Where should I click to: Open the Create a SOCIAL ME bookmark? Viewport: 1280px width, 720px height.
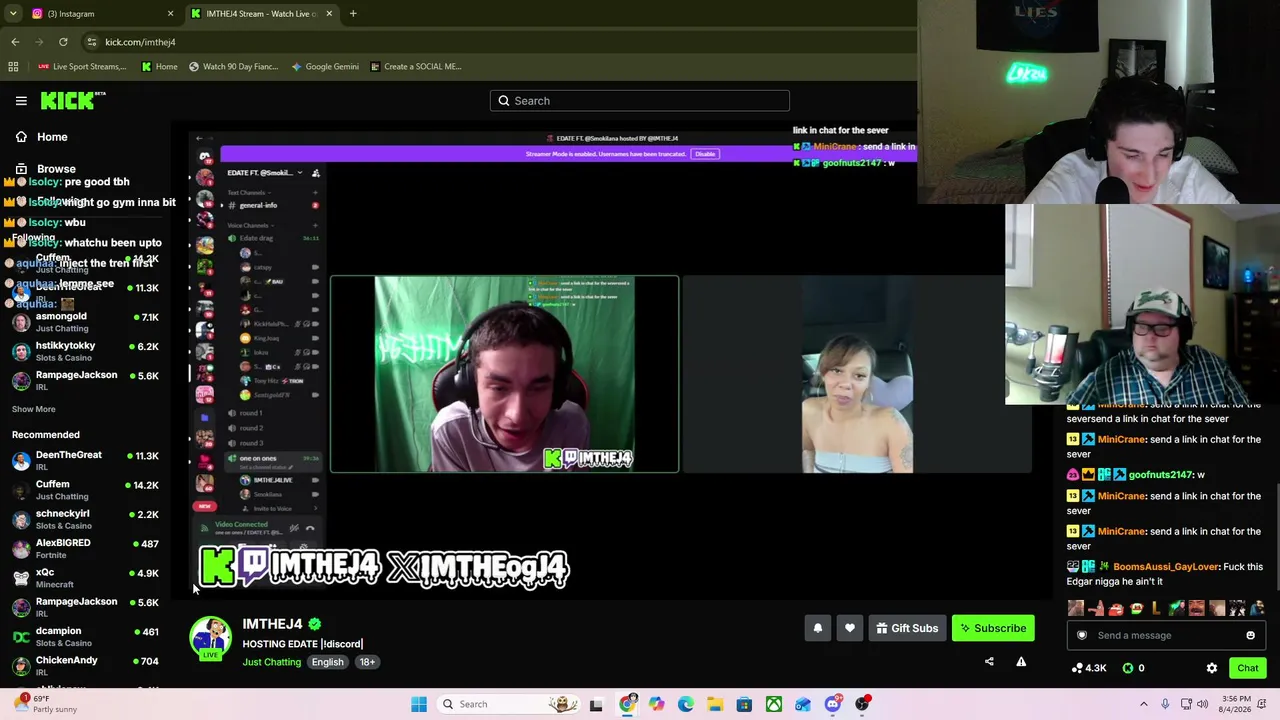415,67
